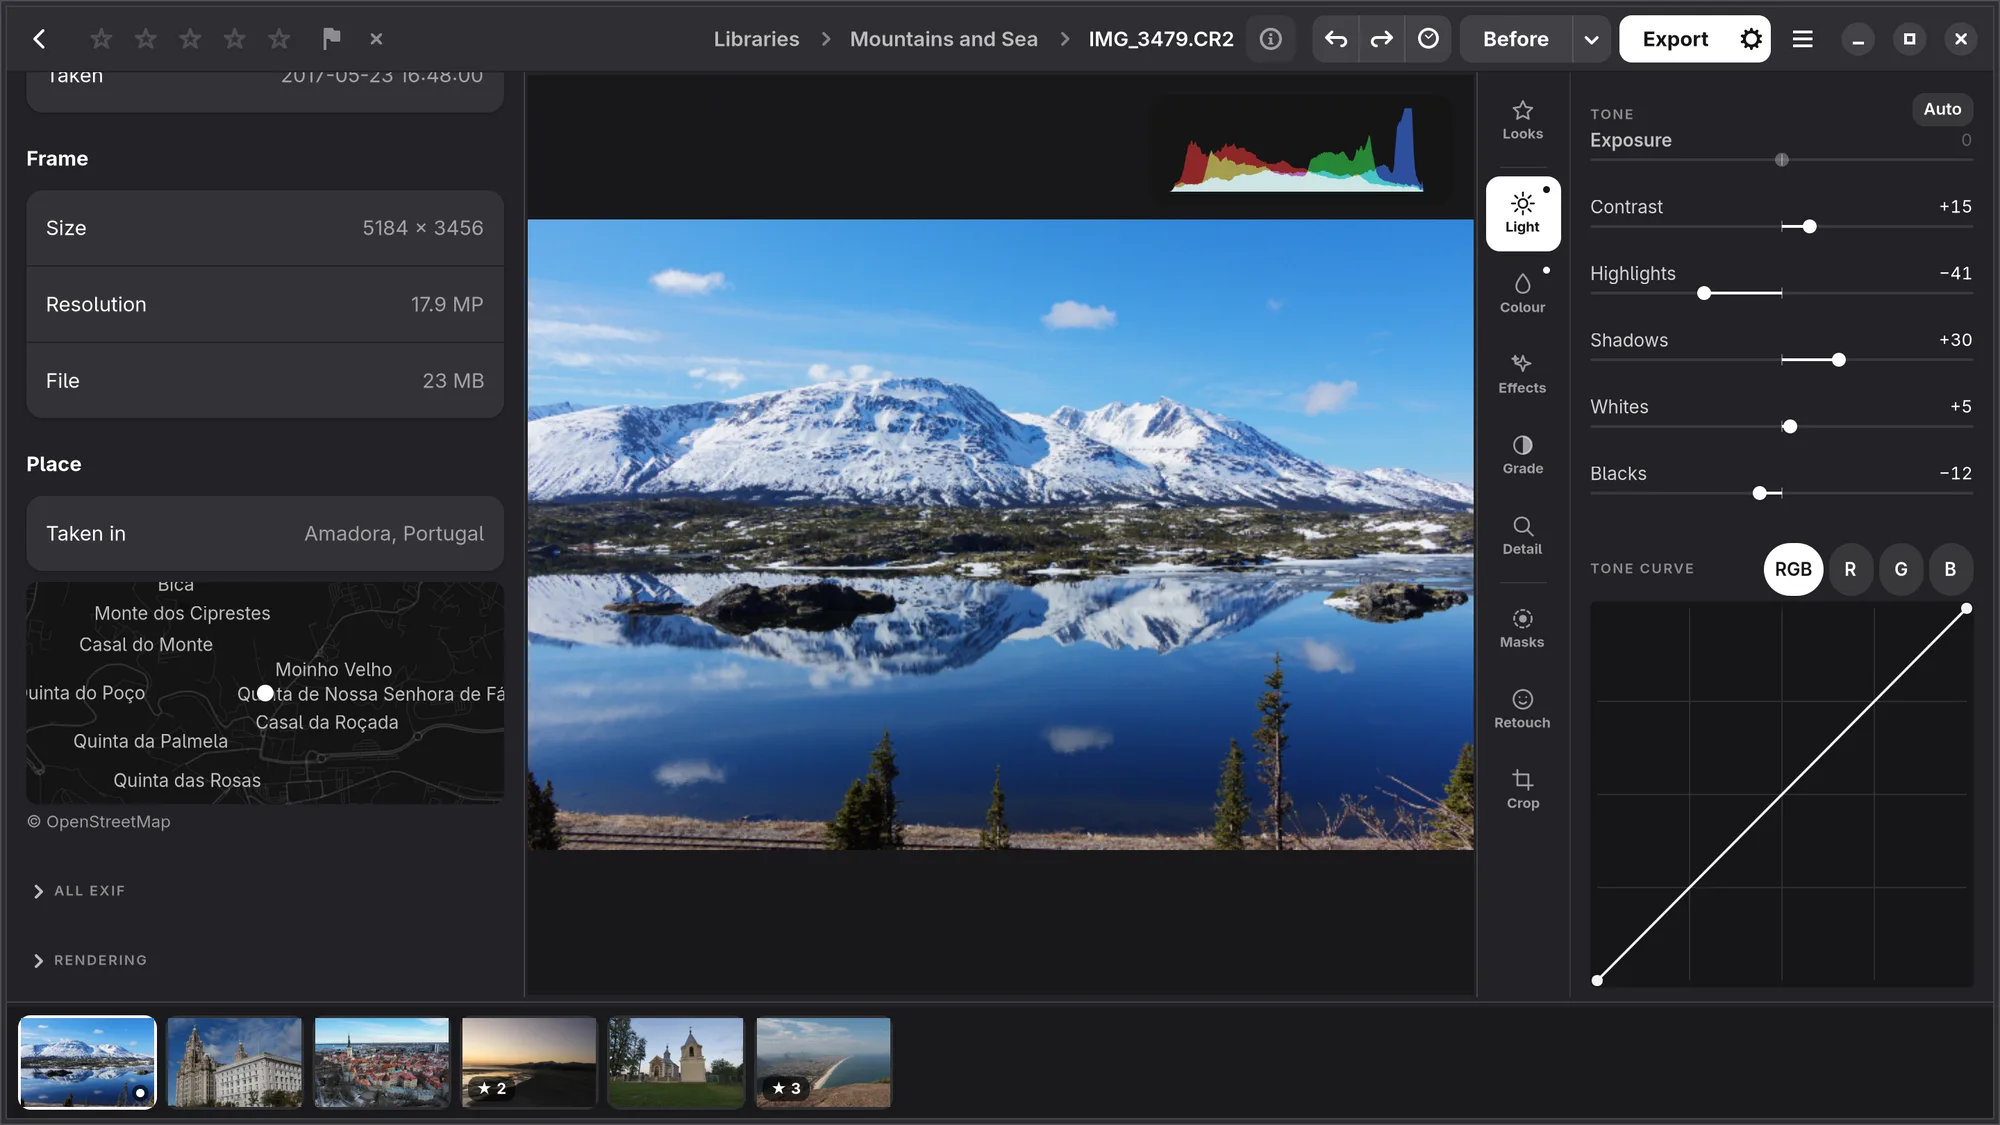The width and height of the screenshot is (2000, 1125).
Task: Toggle the Before view
Action: click(1516, 39)
